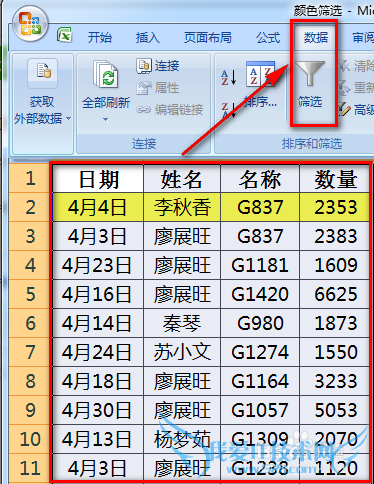Select cell with value 1873
The width and height of the screenshot is (374, 484).
coord(335,323)
